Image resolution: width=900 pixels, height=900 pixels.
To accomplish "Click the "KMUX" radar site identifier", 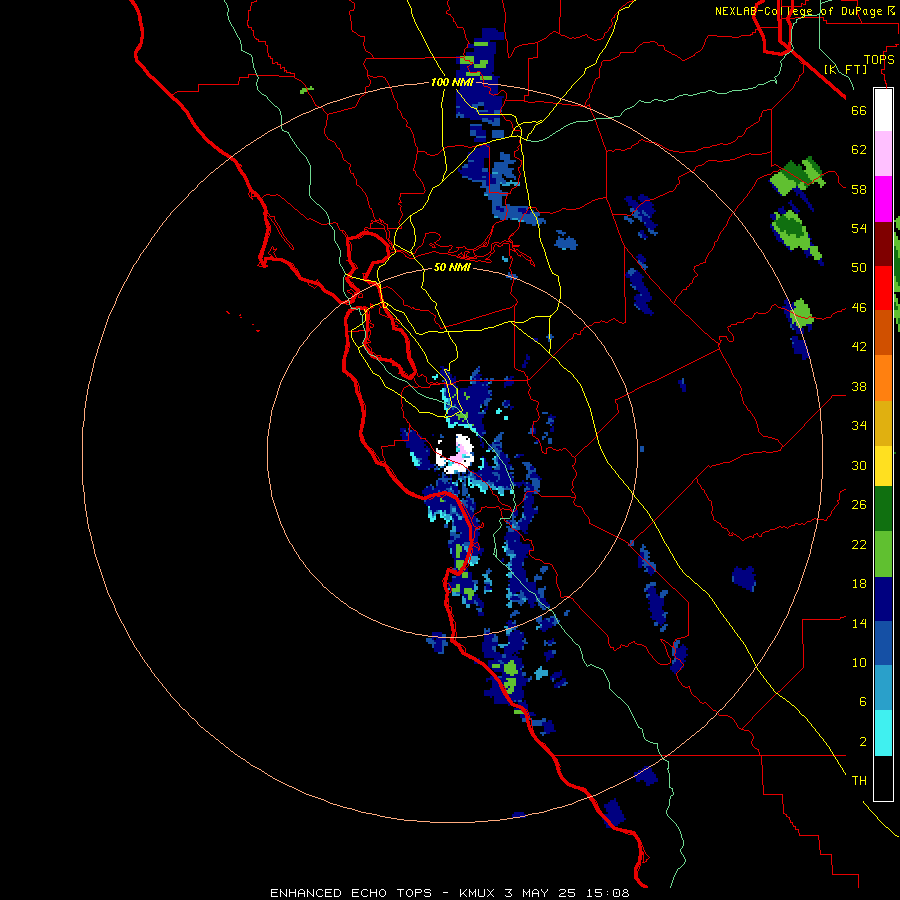I will tap(478, 893).
